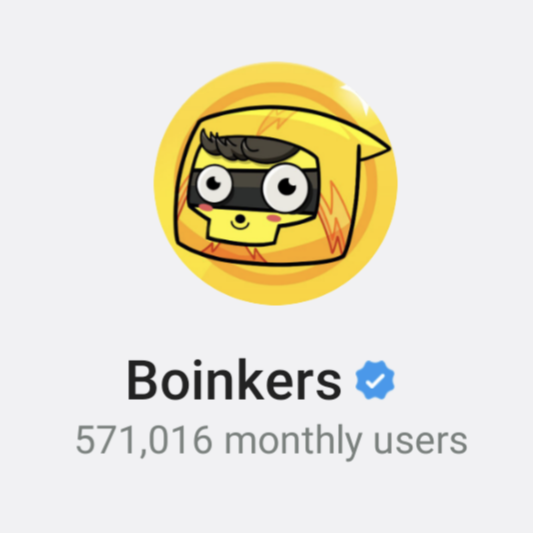Click the pink blush on right cheek

tap(274, 218)
